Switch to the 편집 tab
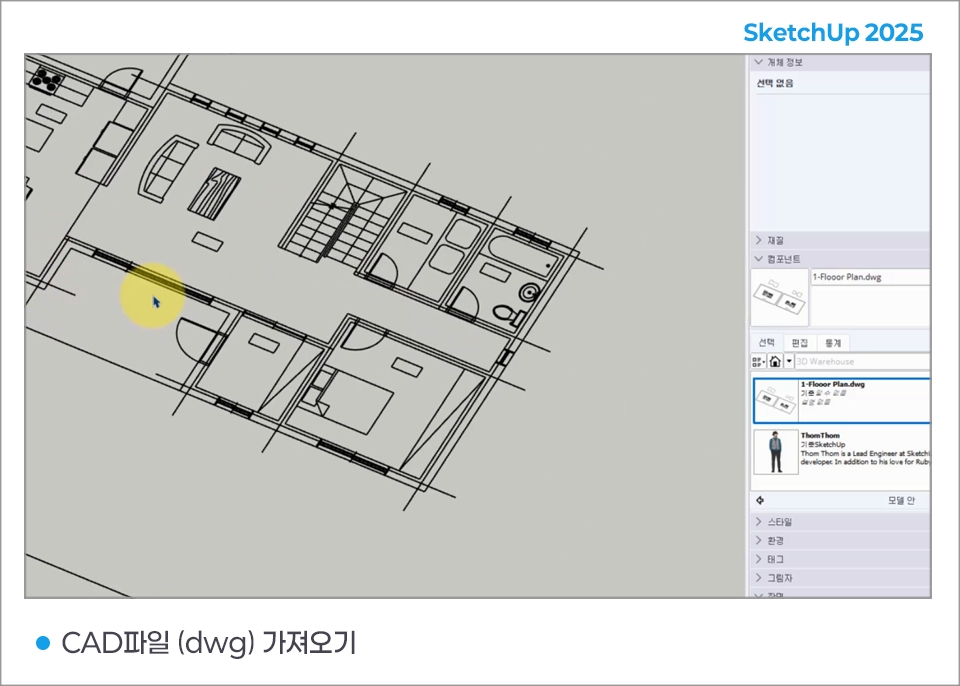960x686 pixels. (x=800, y=343)
